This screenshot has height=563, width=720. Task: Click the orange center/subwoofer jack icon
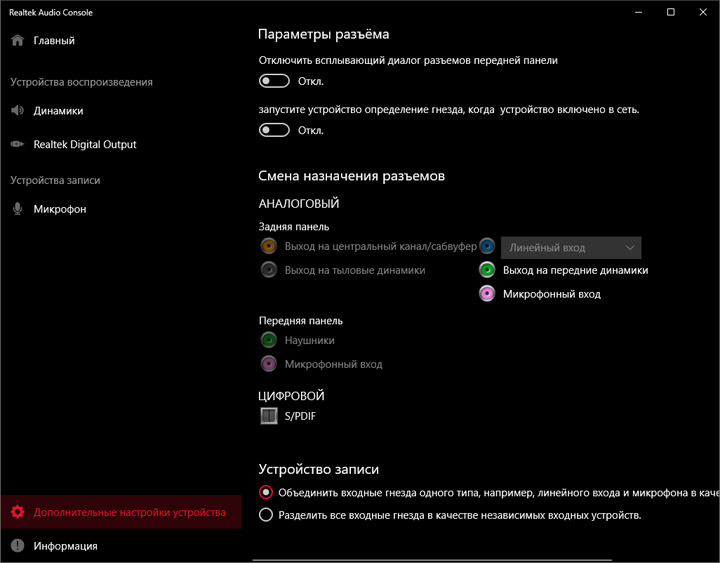pyautogui.click(x=268, y=246)
